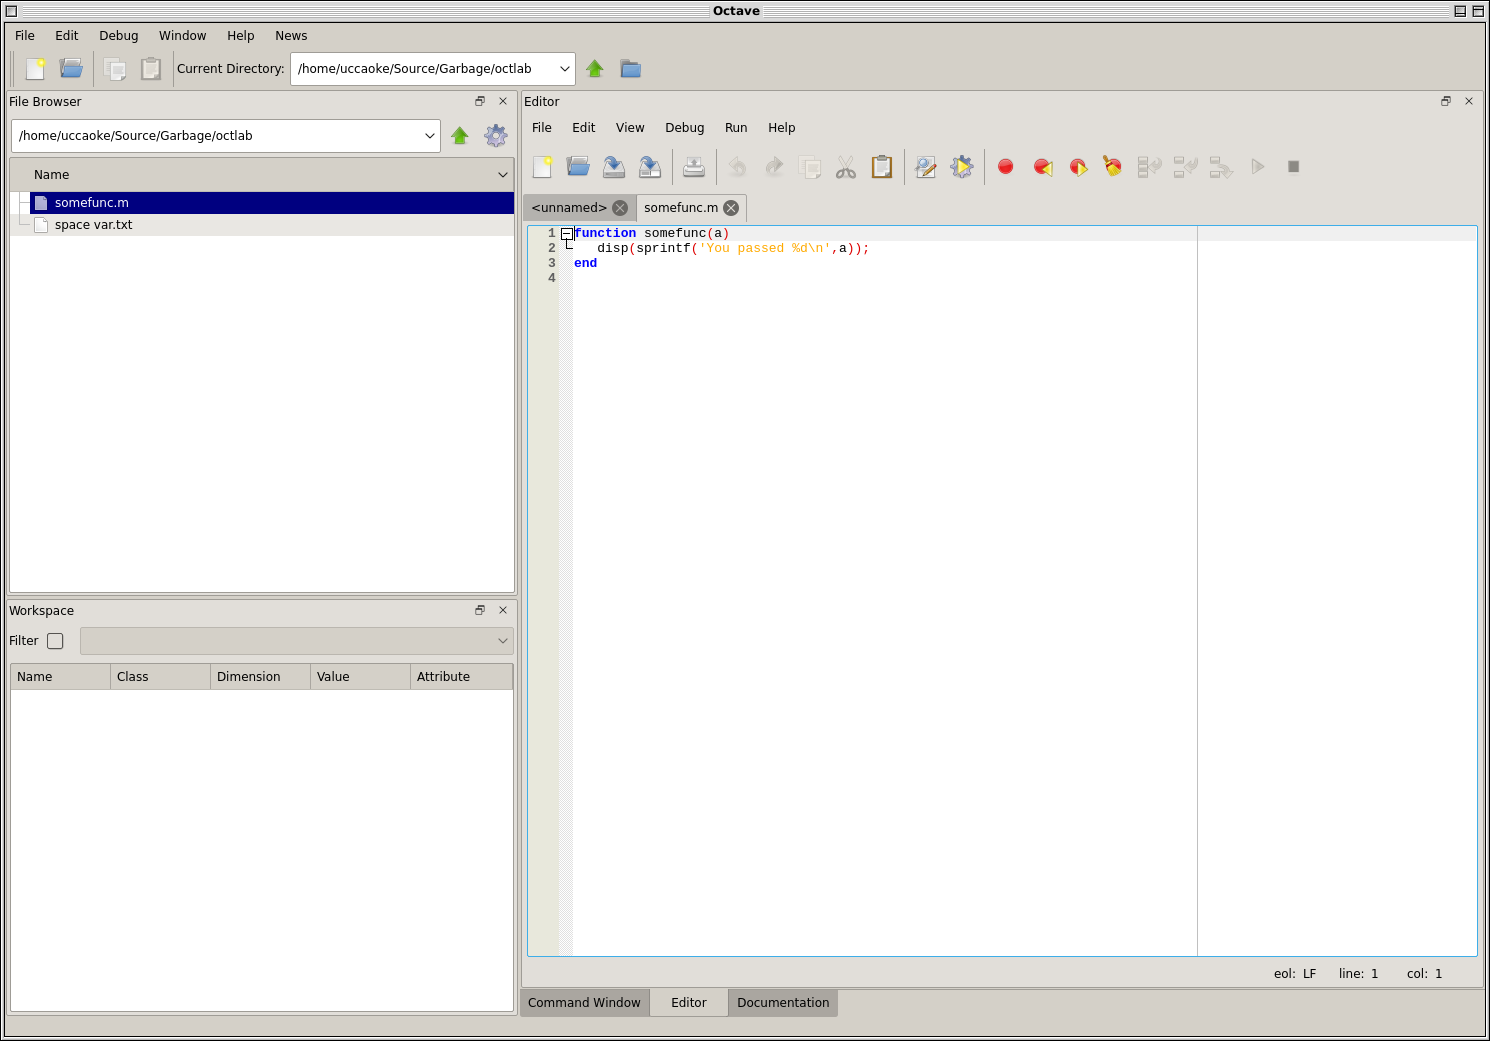Open the Workspace filter combo box
The height and width of the screenshot is (1041, 1490).
tap(297, 641)
